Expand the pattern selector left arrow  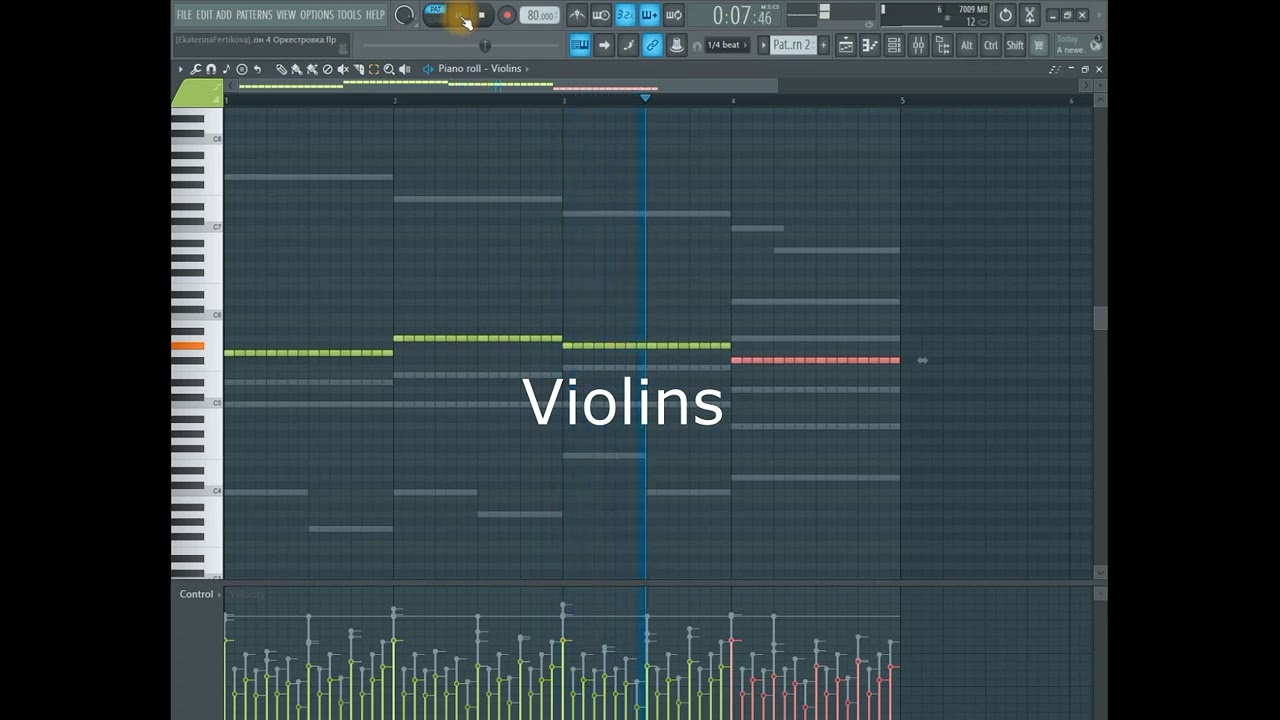coord(763,45)
